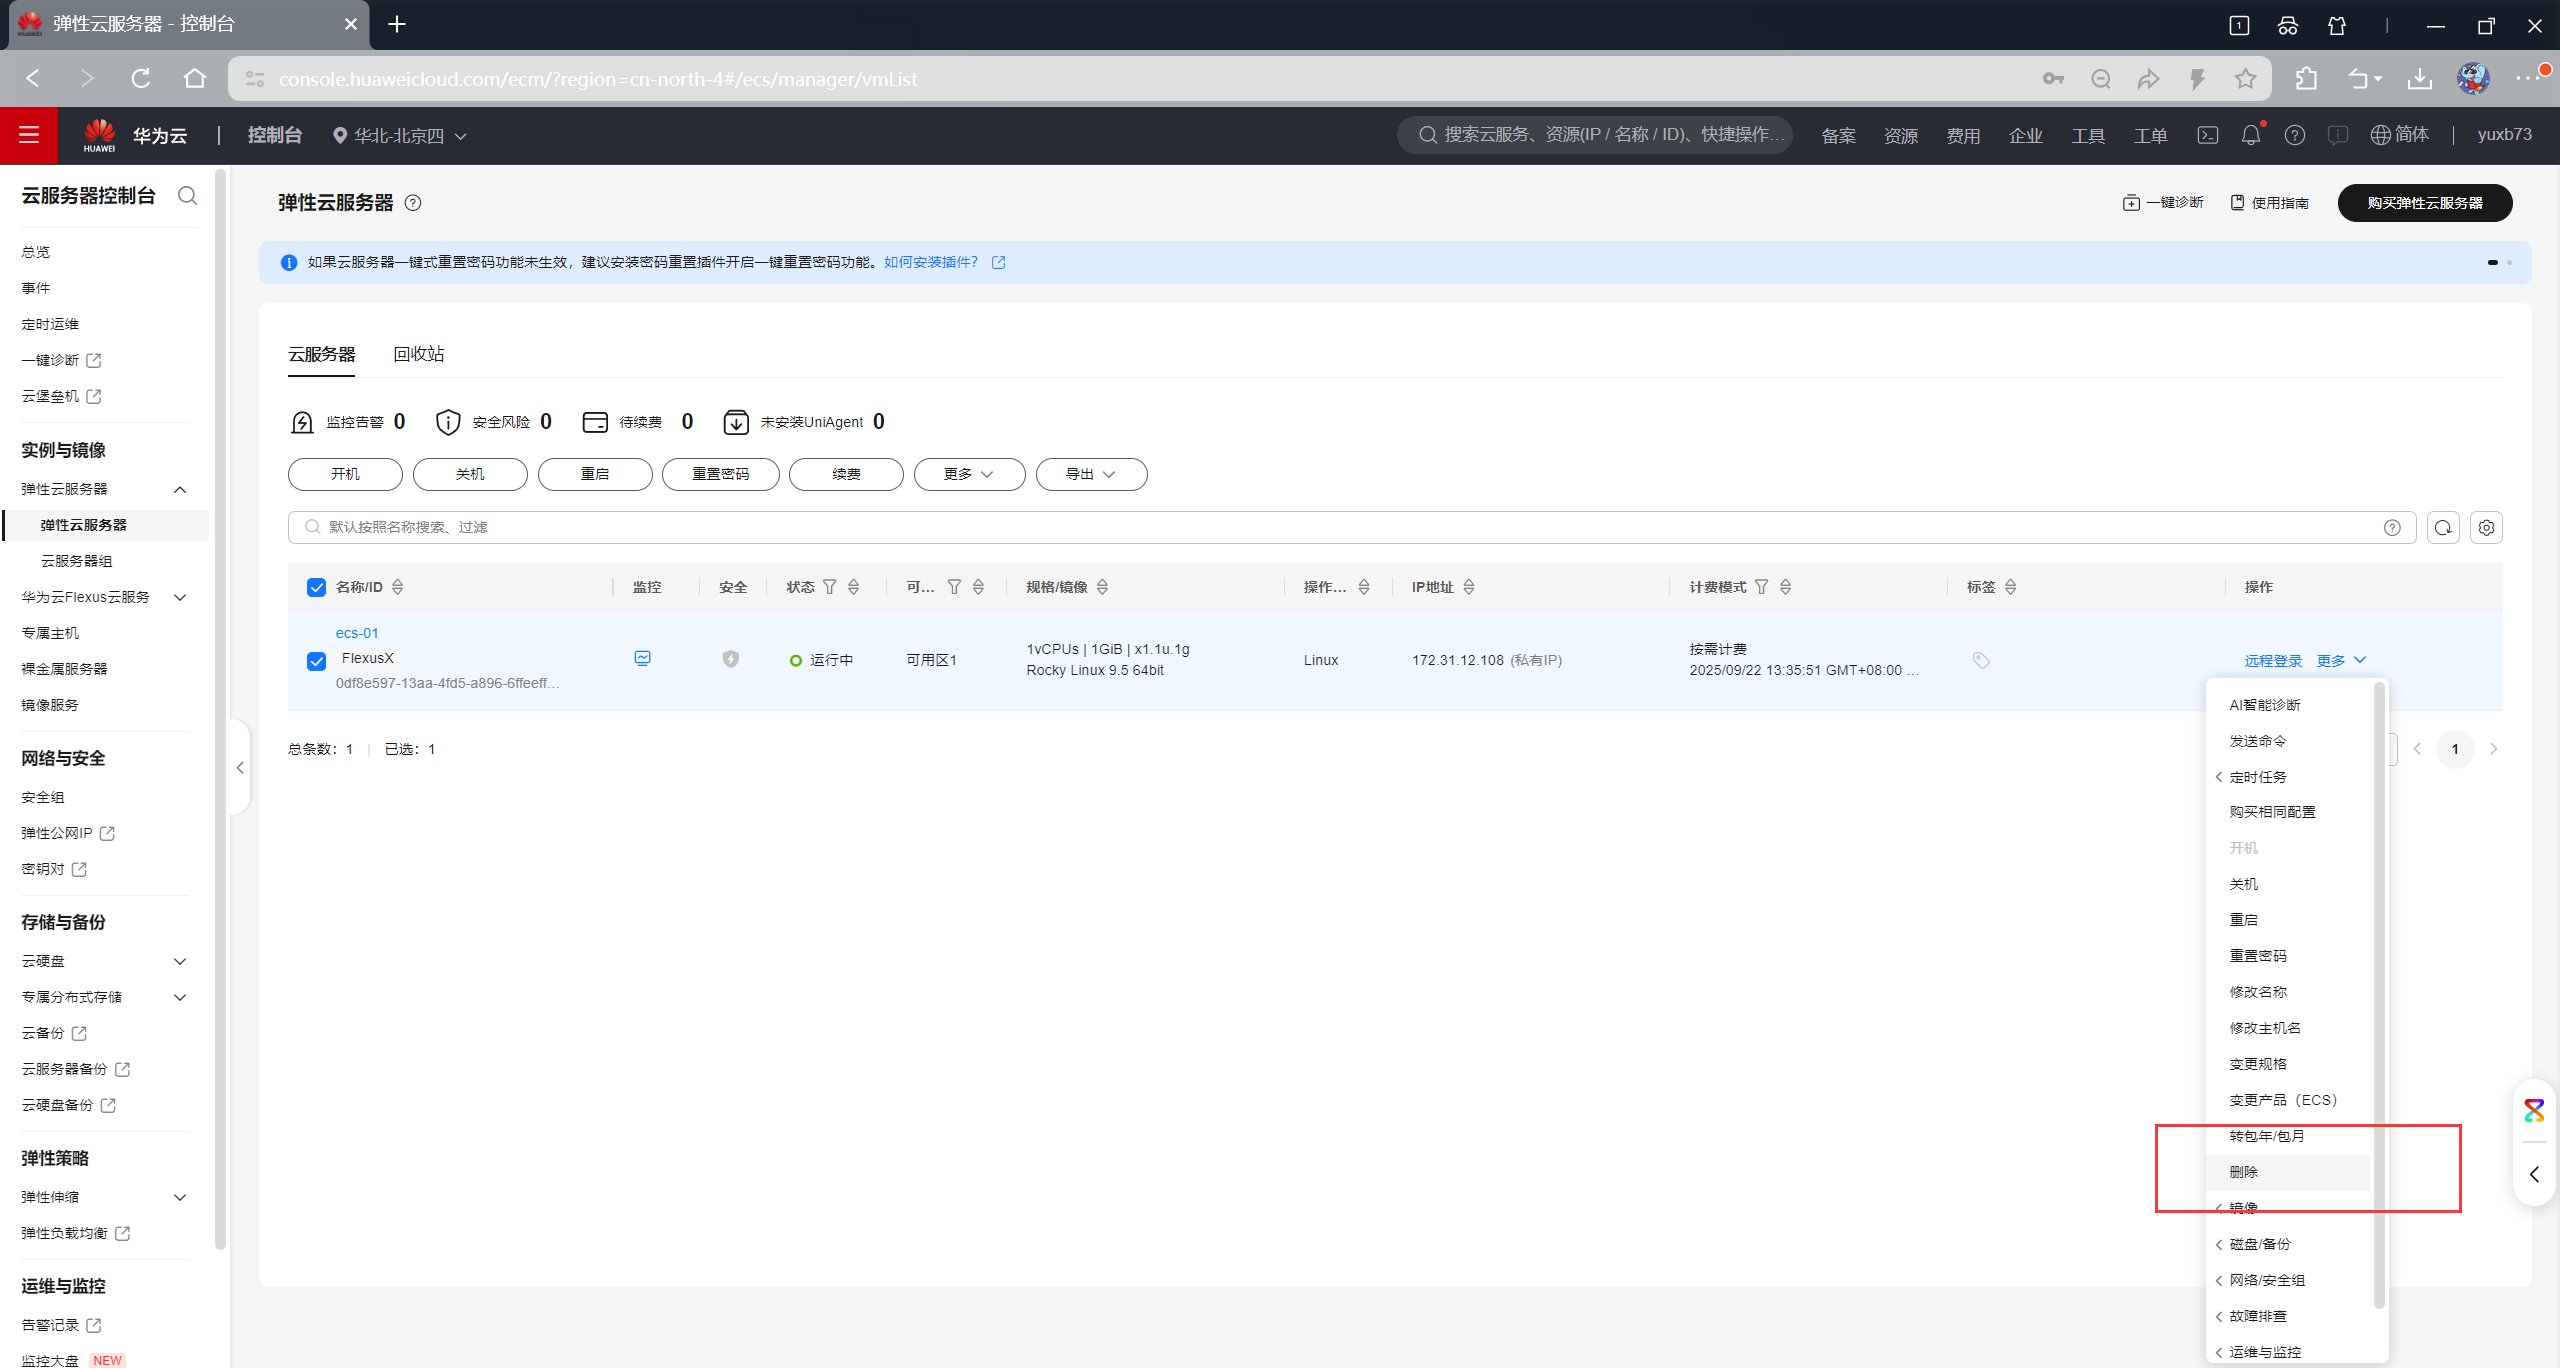Viewport: 2560px width, 1368px height.
Task: Click the red hamburger menu icon
Action: pyautogui.click(x=29, y=135)
